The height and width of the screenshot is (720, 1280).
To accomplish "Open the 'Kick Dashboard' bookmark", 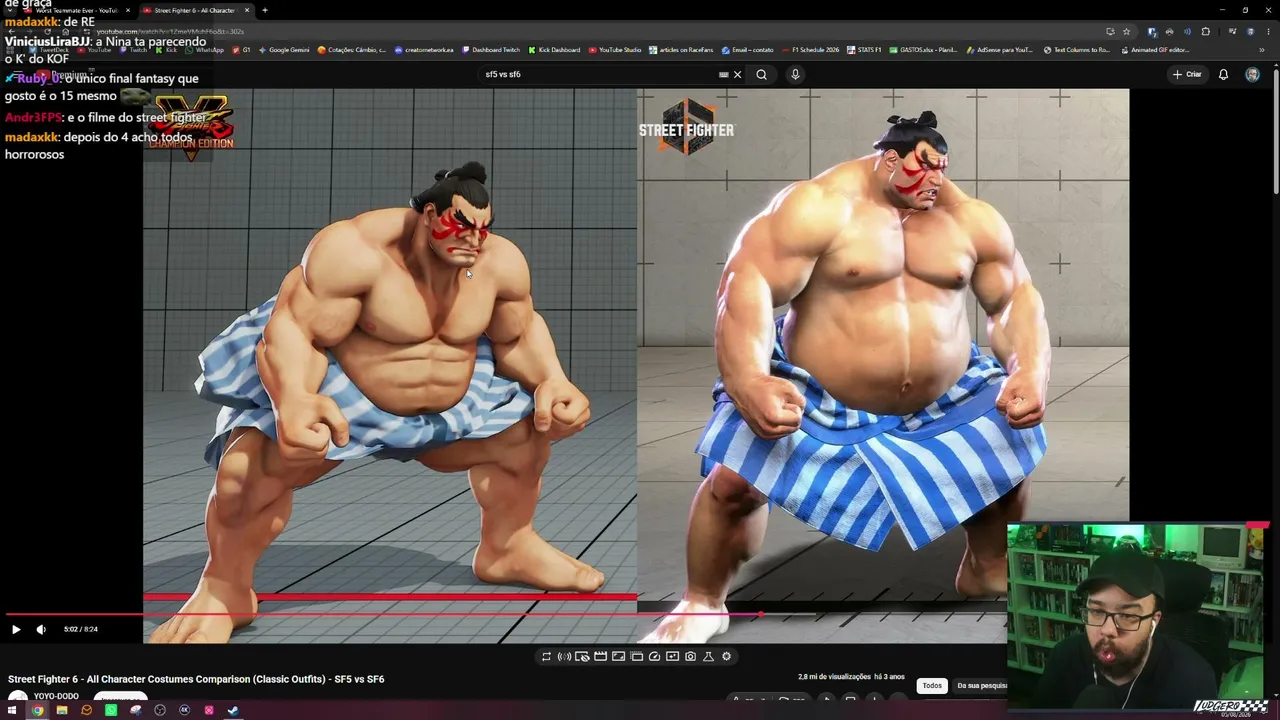I will (553, 49).
